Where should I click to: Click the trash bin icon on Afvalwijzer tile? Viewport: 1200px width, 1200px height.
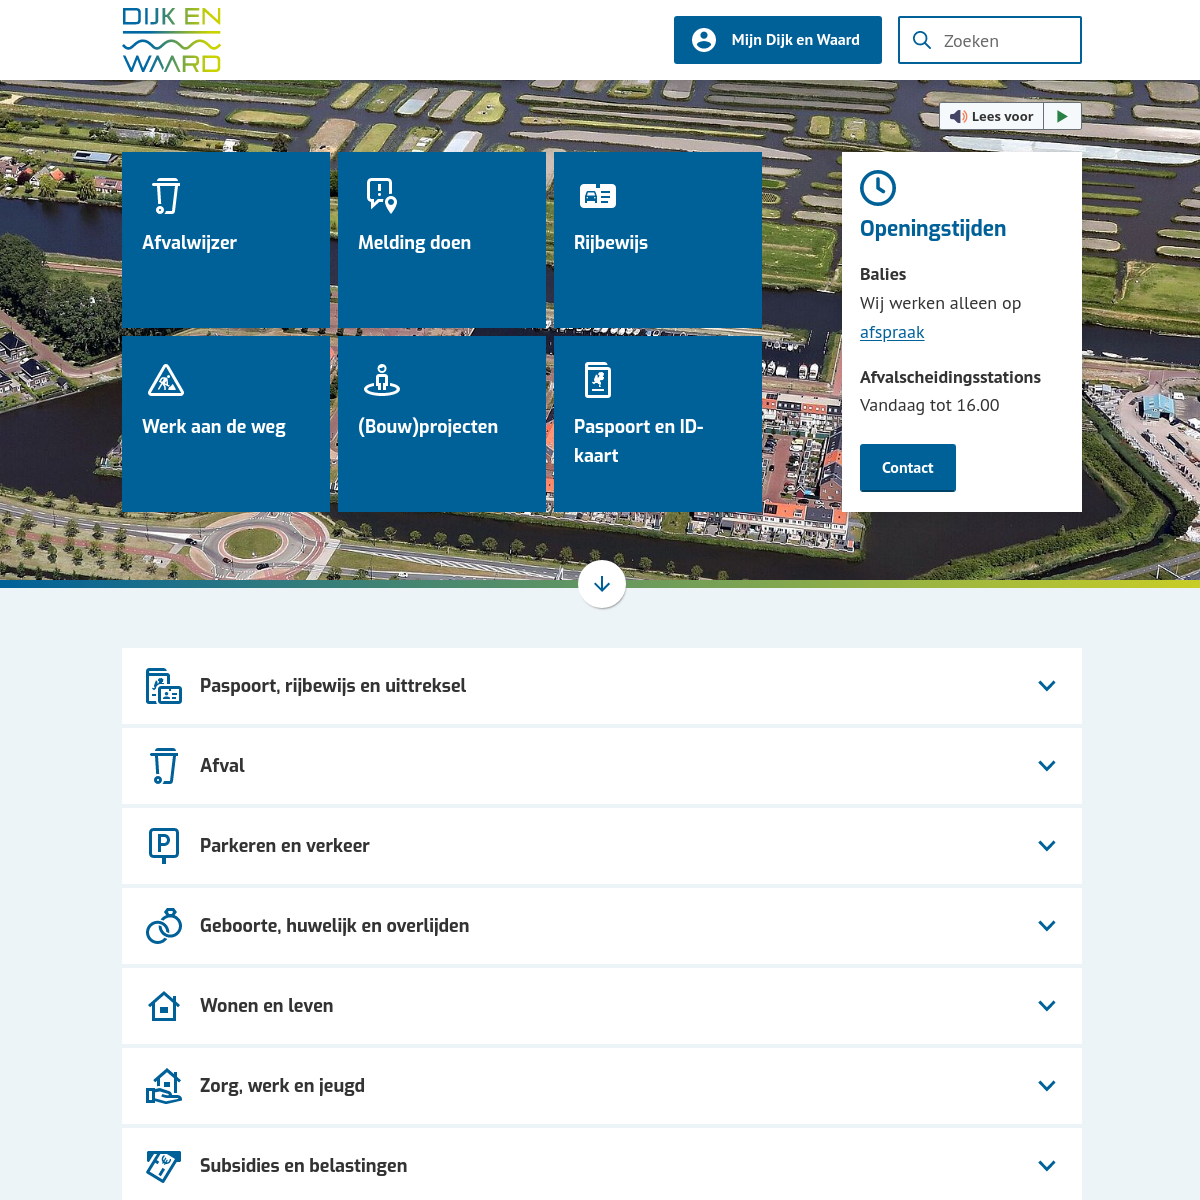coord(166,196)
